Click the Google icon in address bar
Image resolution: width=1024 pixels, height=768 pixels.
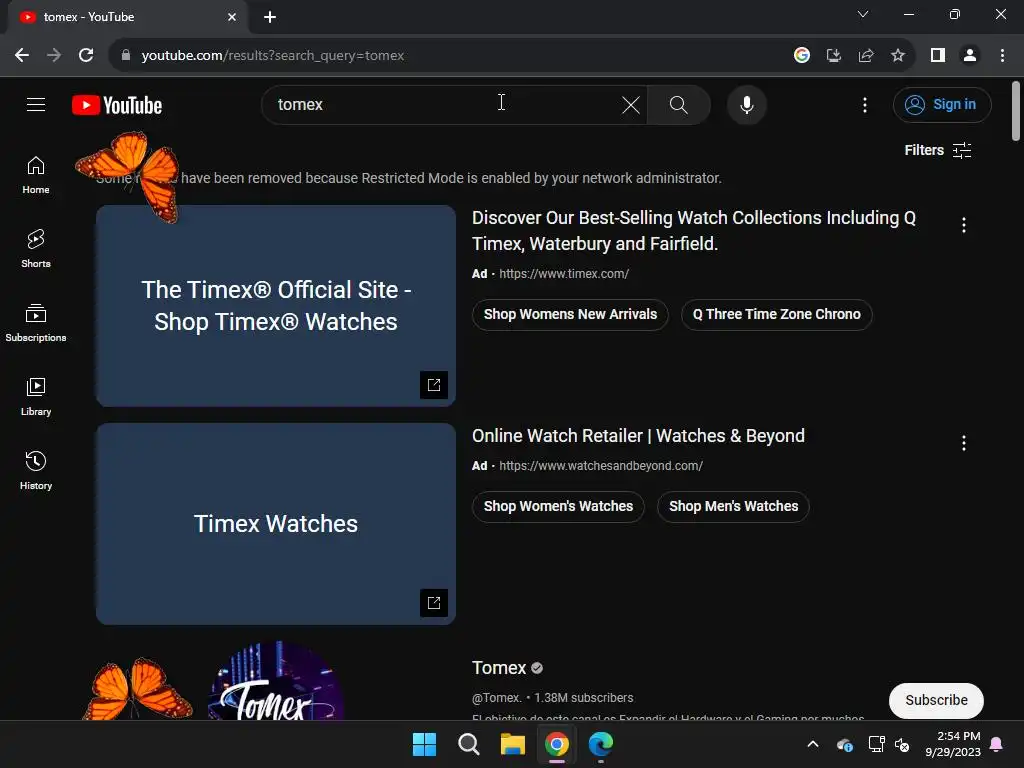point(802,56)
